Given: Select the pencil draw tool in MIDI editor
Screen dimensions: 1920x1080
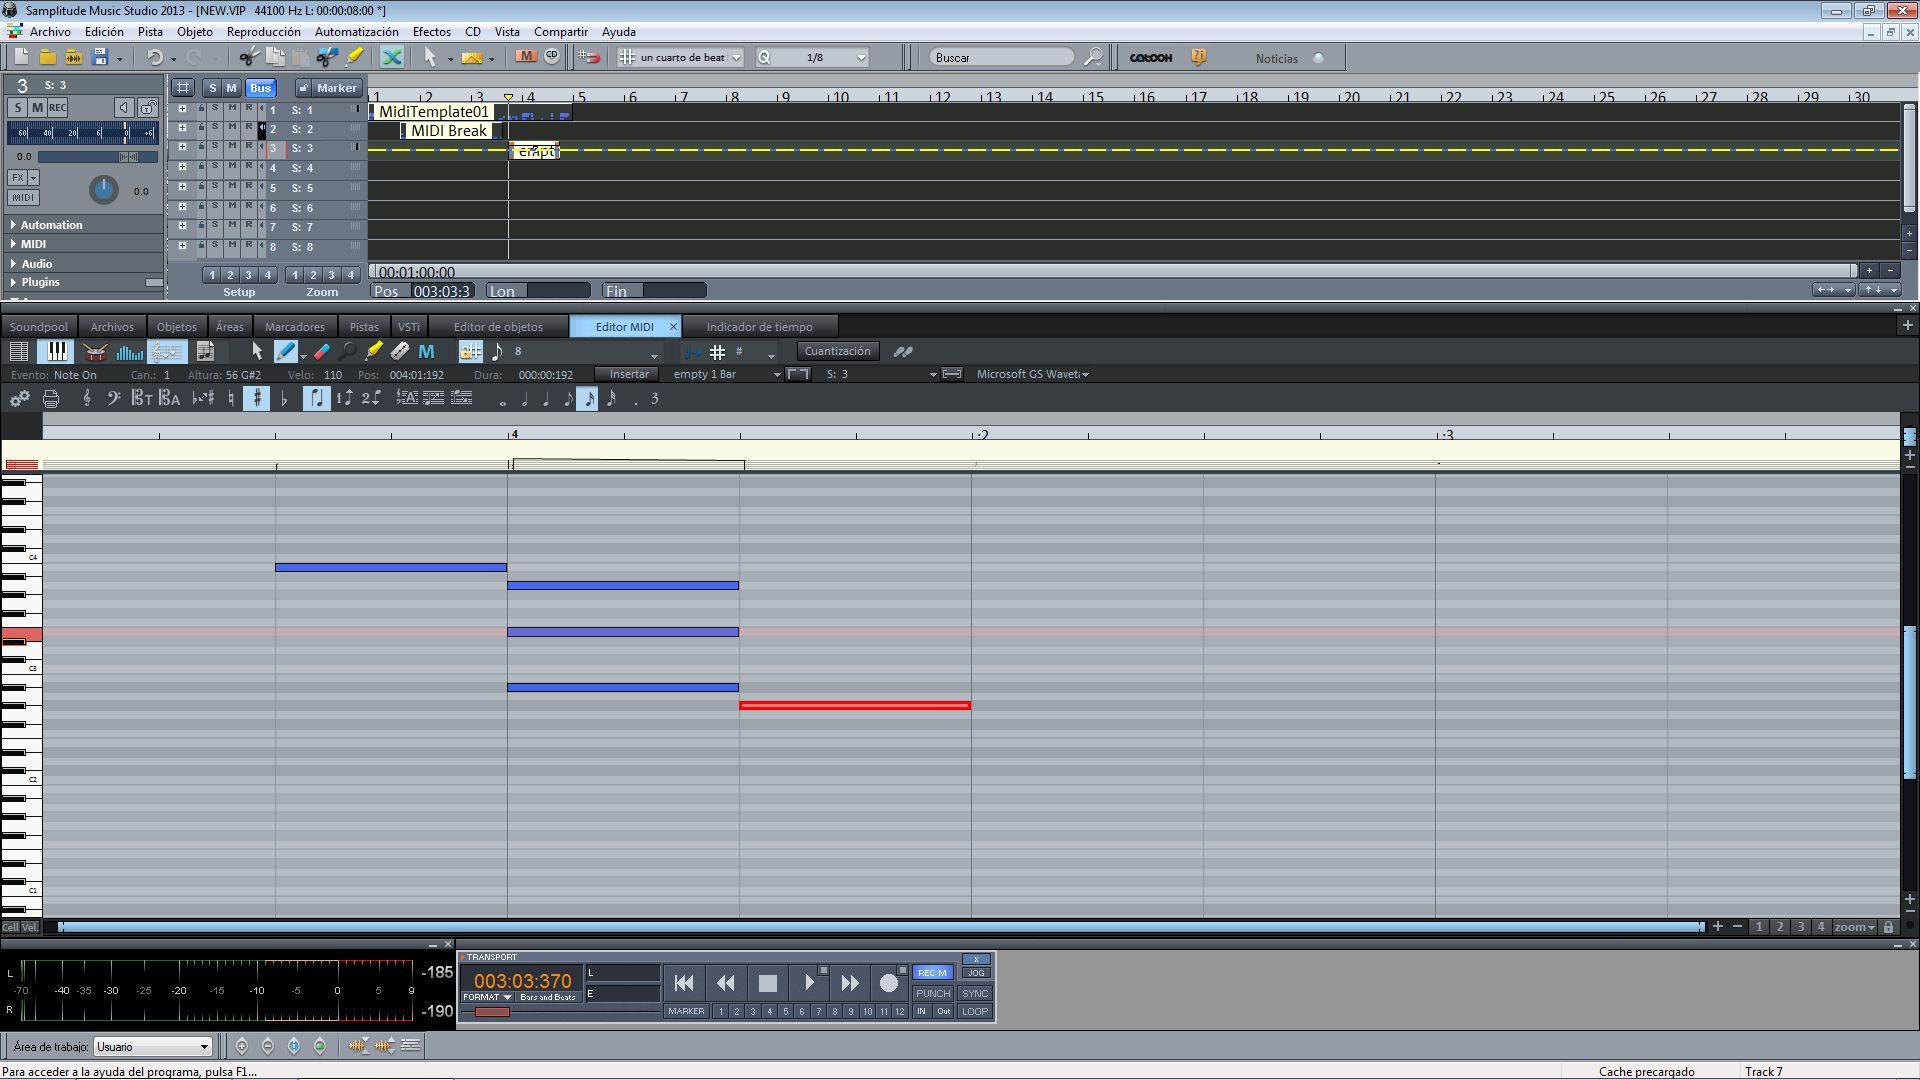Looking at the screenshot, I should (286, 352).
